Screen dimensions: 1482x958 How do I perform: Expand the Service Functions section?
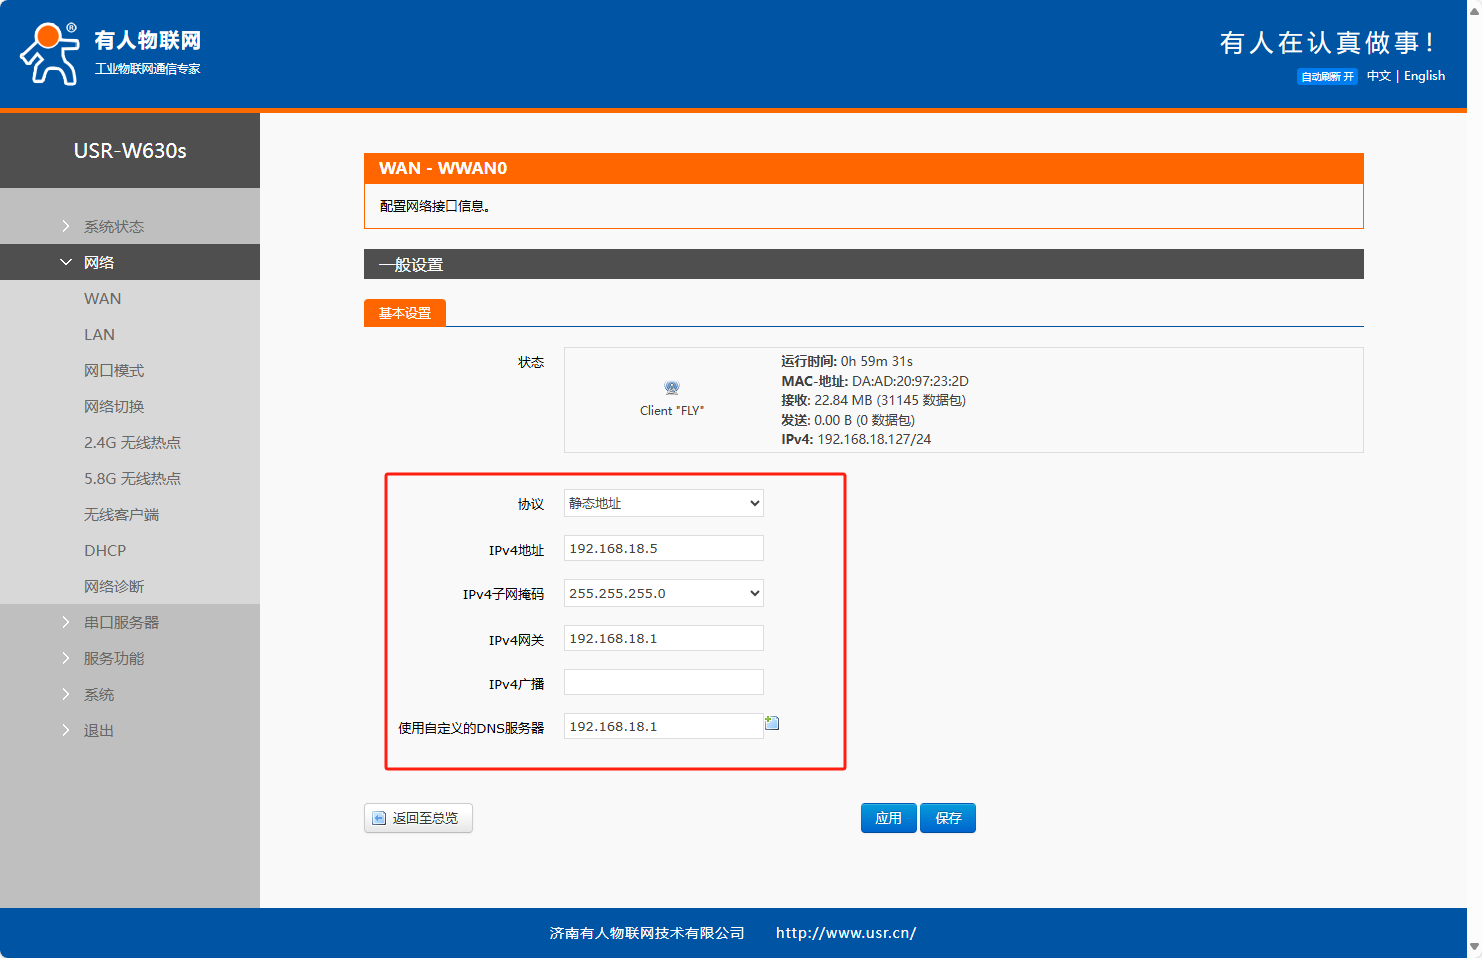pyautogui.click(x=113, y=659)
